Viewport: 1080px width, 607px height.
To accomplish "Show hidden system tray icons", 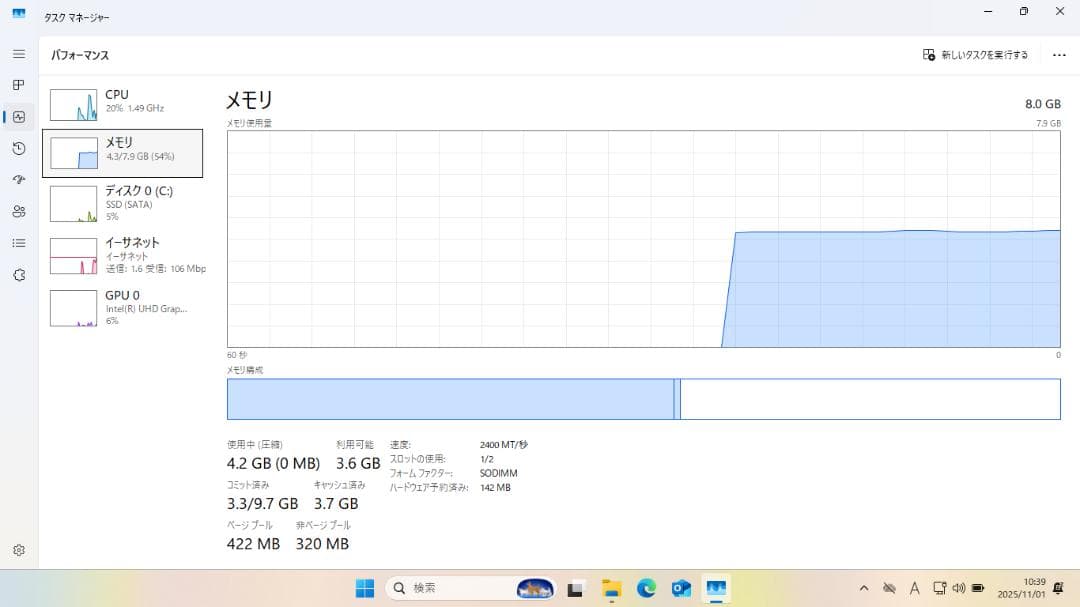I will pos(864,588).
